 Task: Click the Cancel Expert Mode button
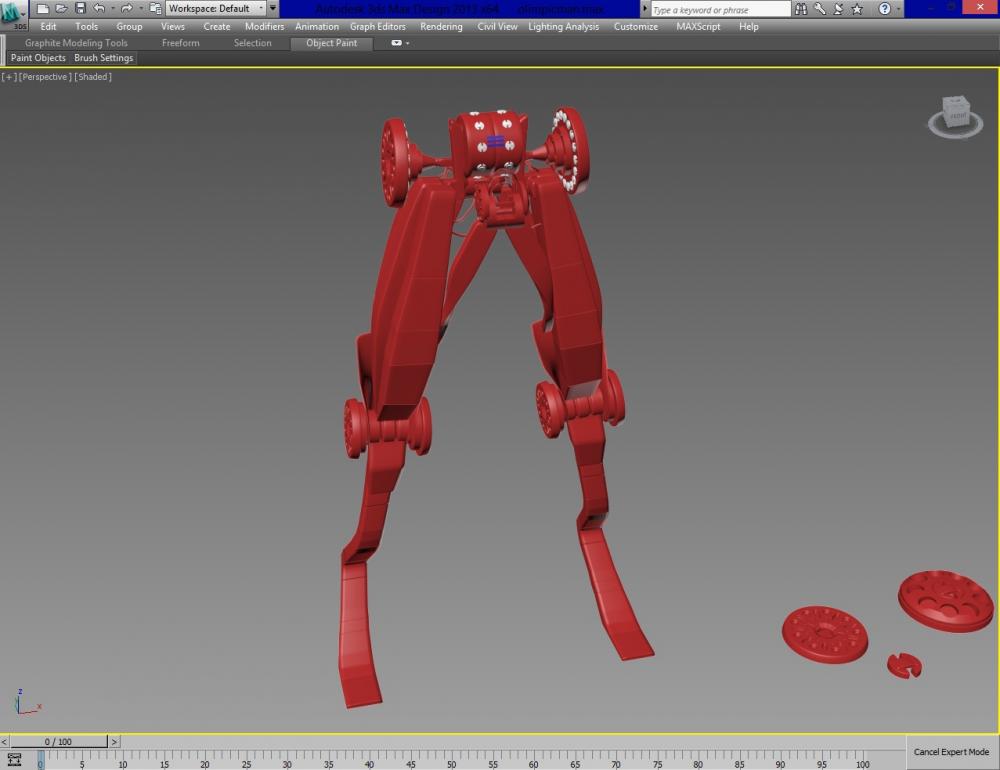[x=951, y=752]
